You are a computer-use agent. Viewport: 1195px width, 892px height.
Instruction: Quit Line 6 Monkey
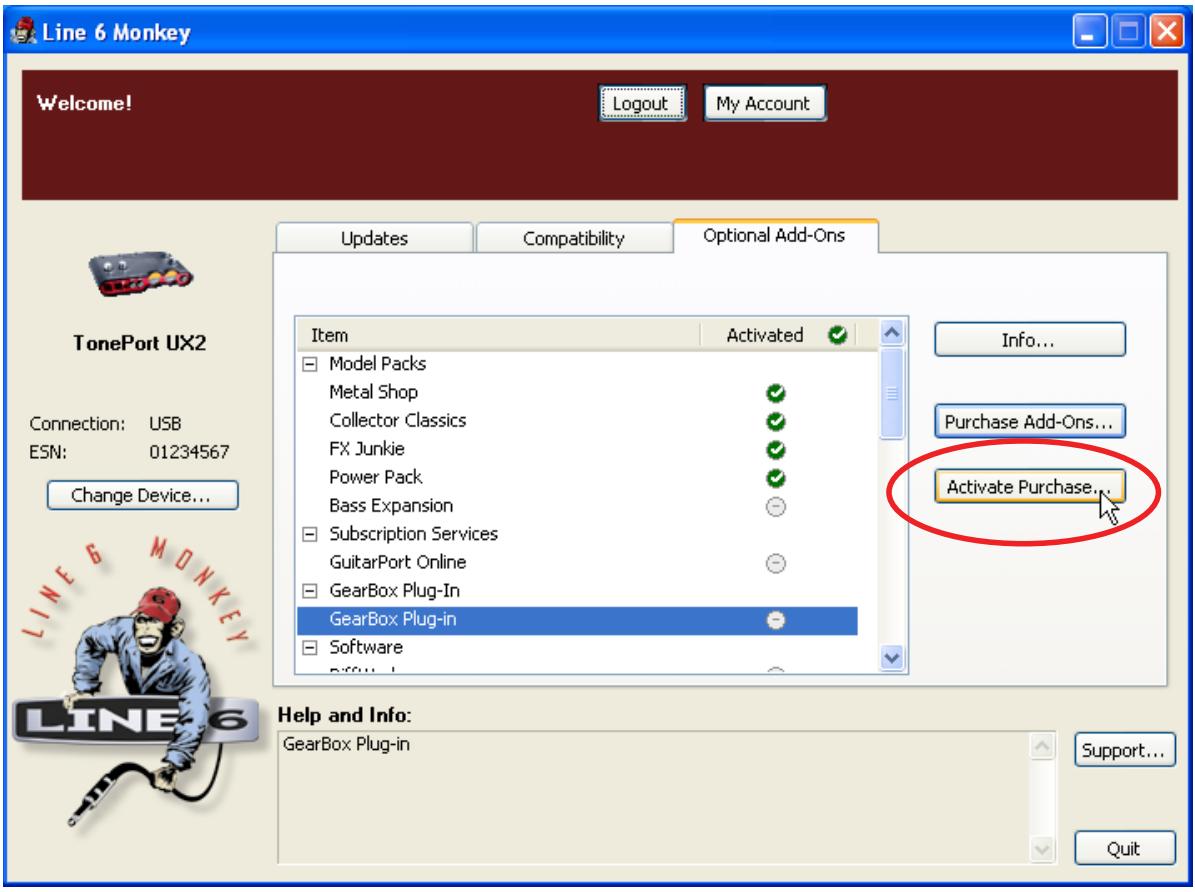[x=1124, y=848]
